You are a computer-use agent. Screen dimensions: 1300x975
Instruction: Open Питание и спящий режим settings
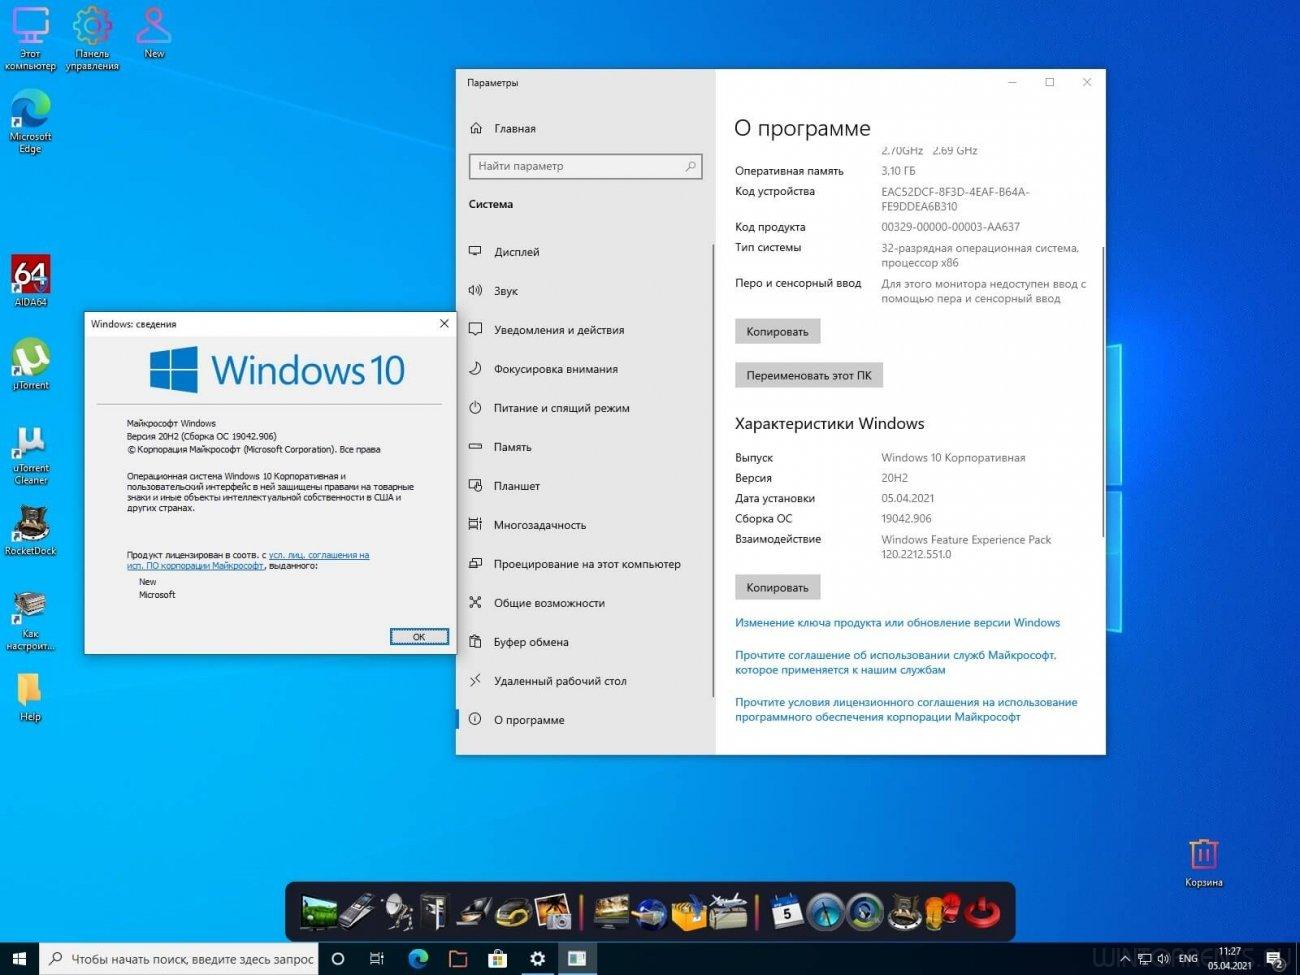click(585, 408)
